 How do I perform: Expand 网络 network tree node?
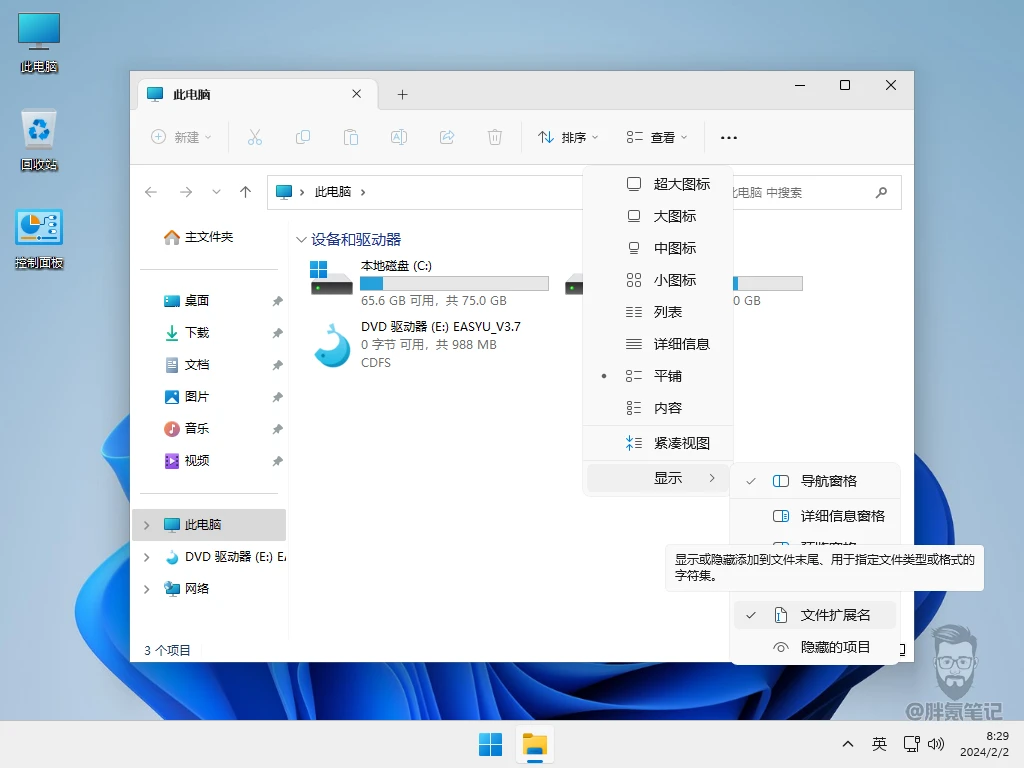tap(146, 589)
